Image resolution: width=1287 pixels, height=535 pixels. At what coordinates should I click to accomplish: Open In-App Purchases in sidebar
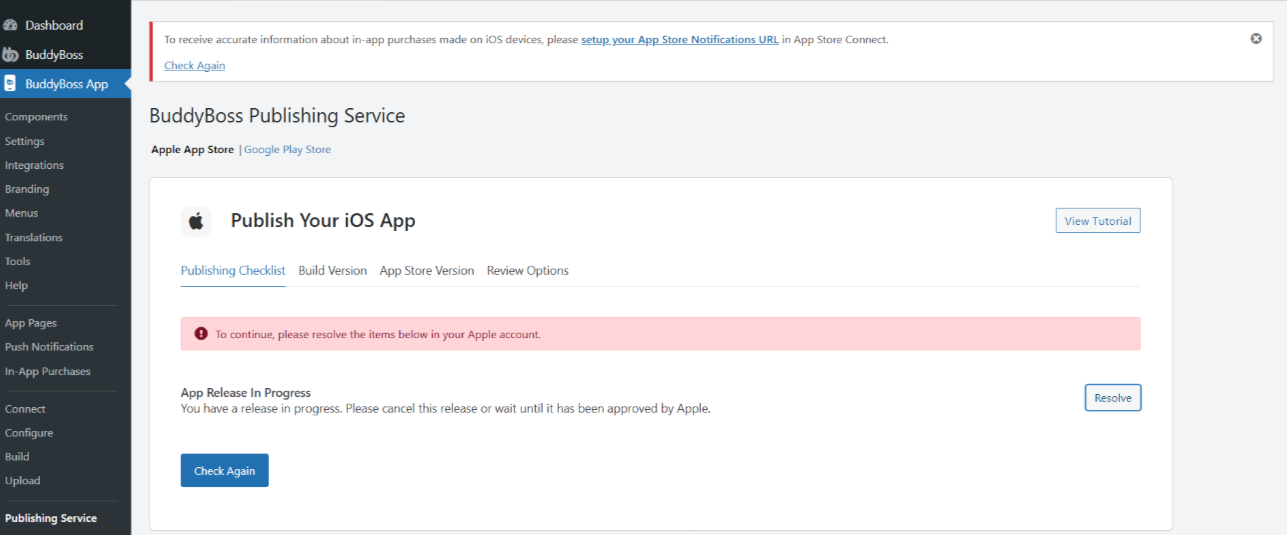point(48,371)
